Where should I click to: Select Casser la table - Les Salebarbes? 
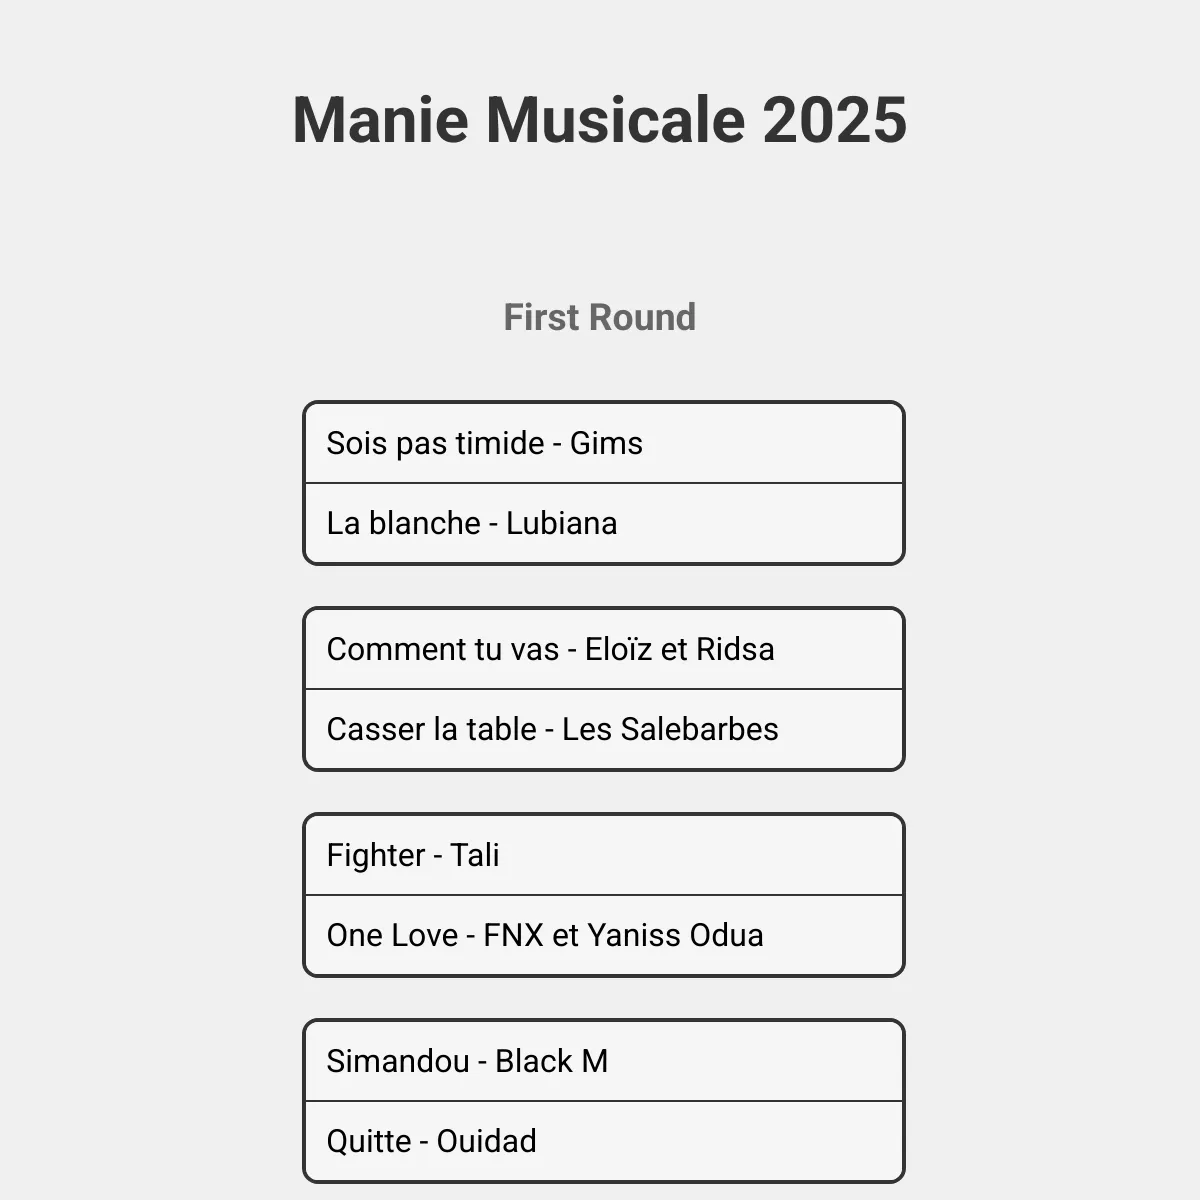[604, 729]
